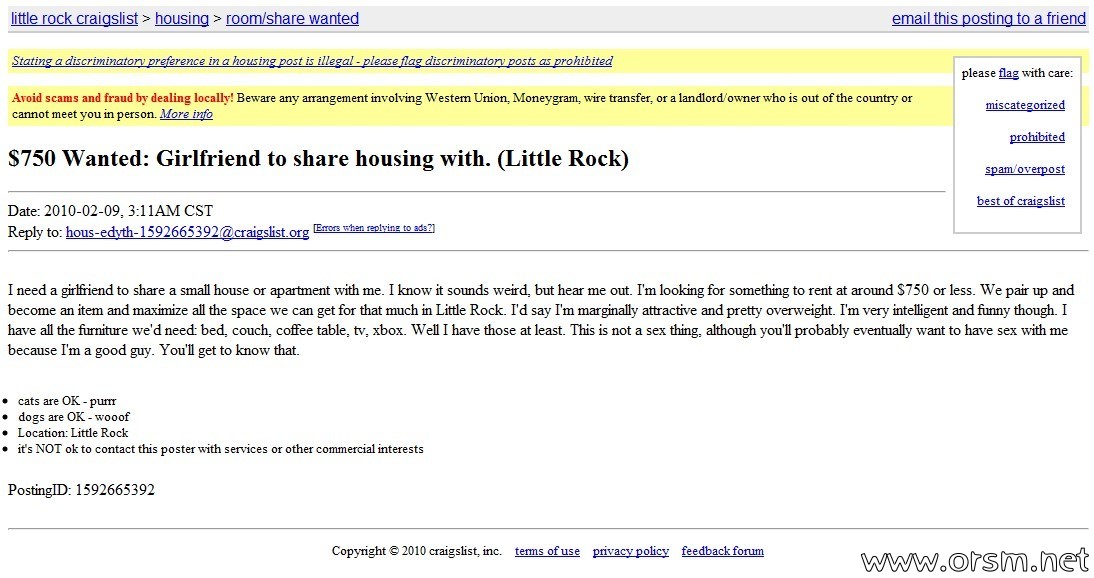Screen dimensions: 1094x578
Task: Click the flag link in sidebar box
Action: coord(1008,73)
